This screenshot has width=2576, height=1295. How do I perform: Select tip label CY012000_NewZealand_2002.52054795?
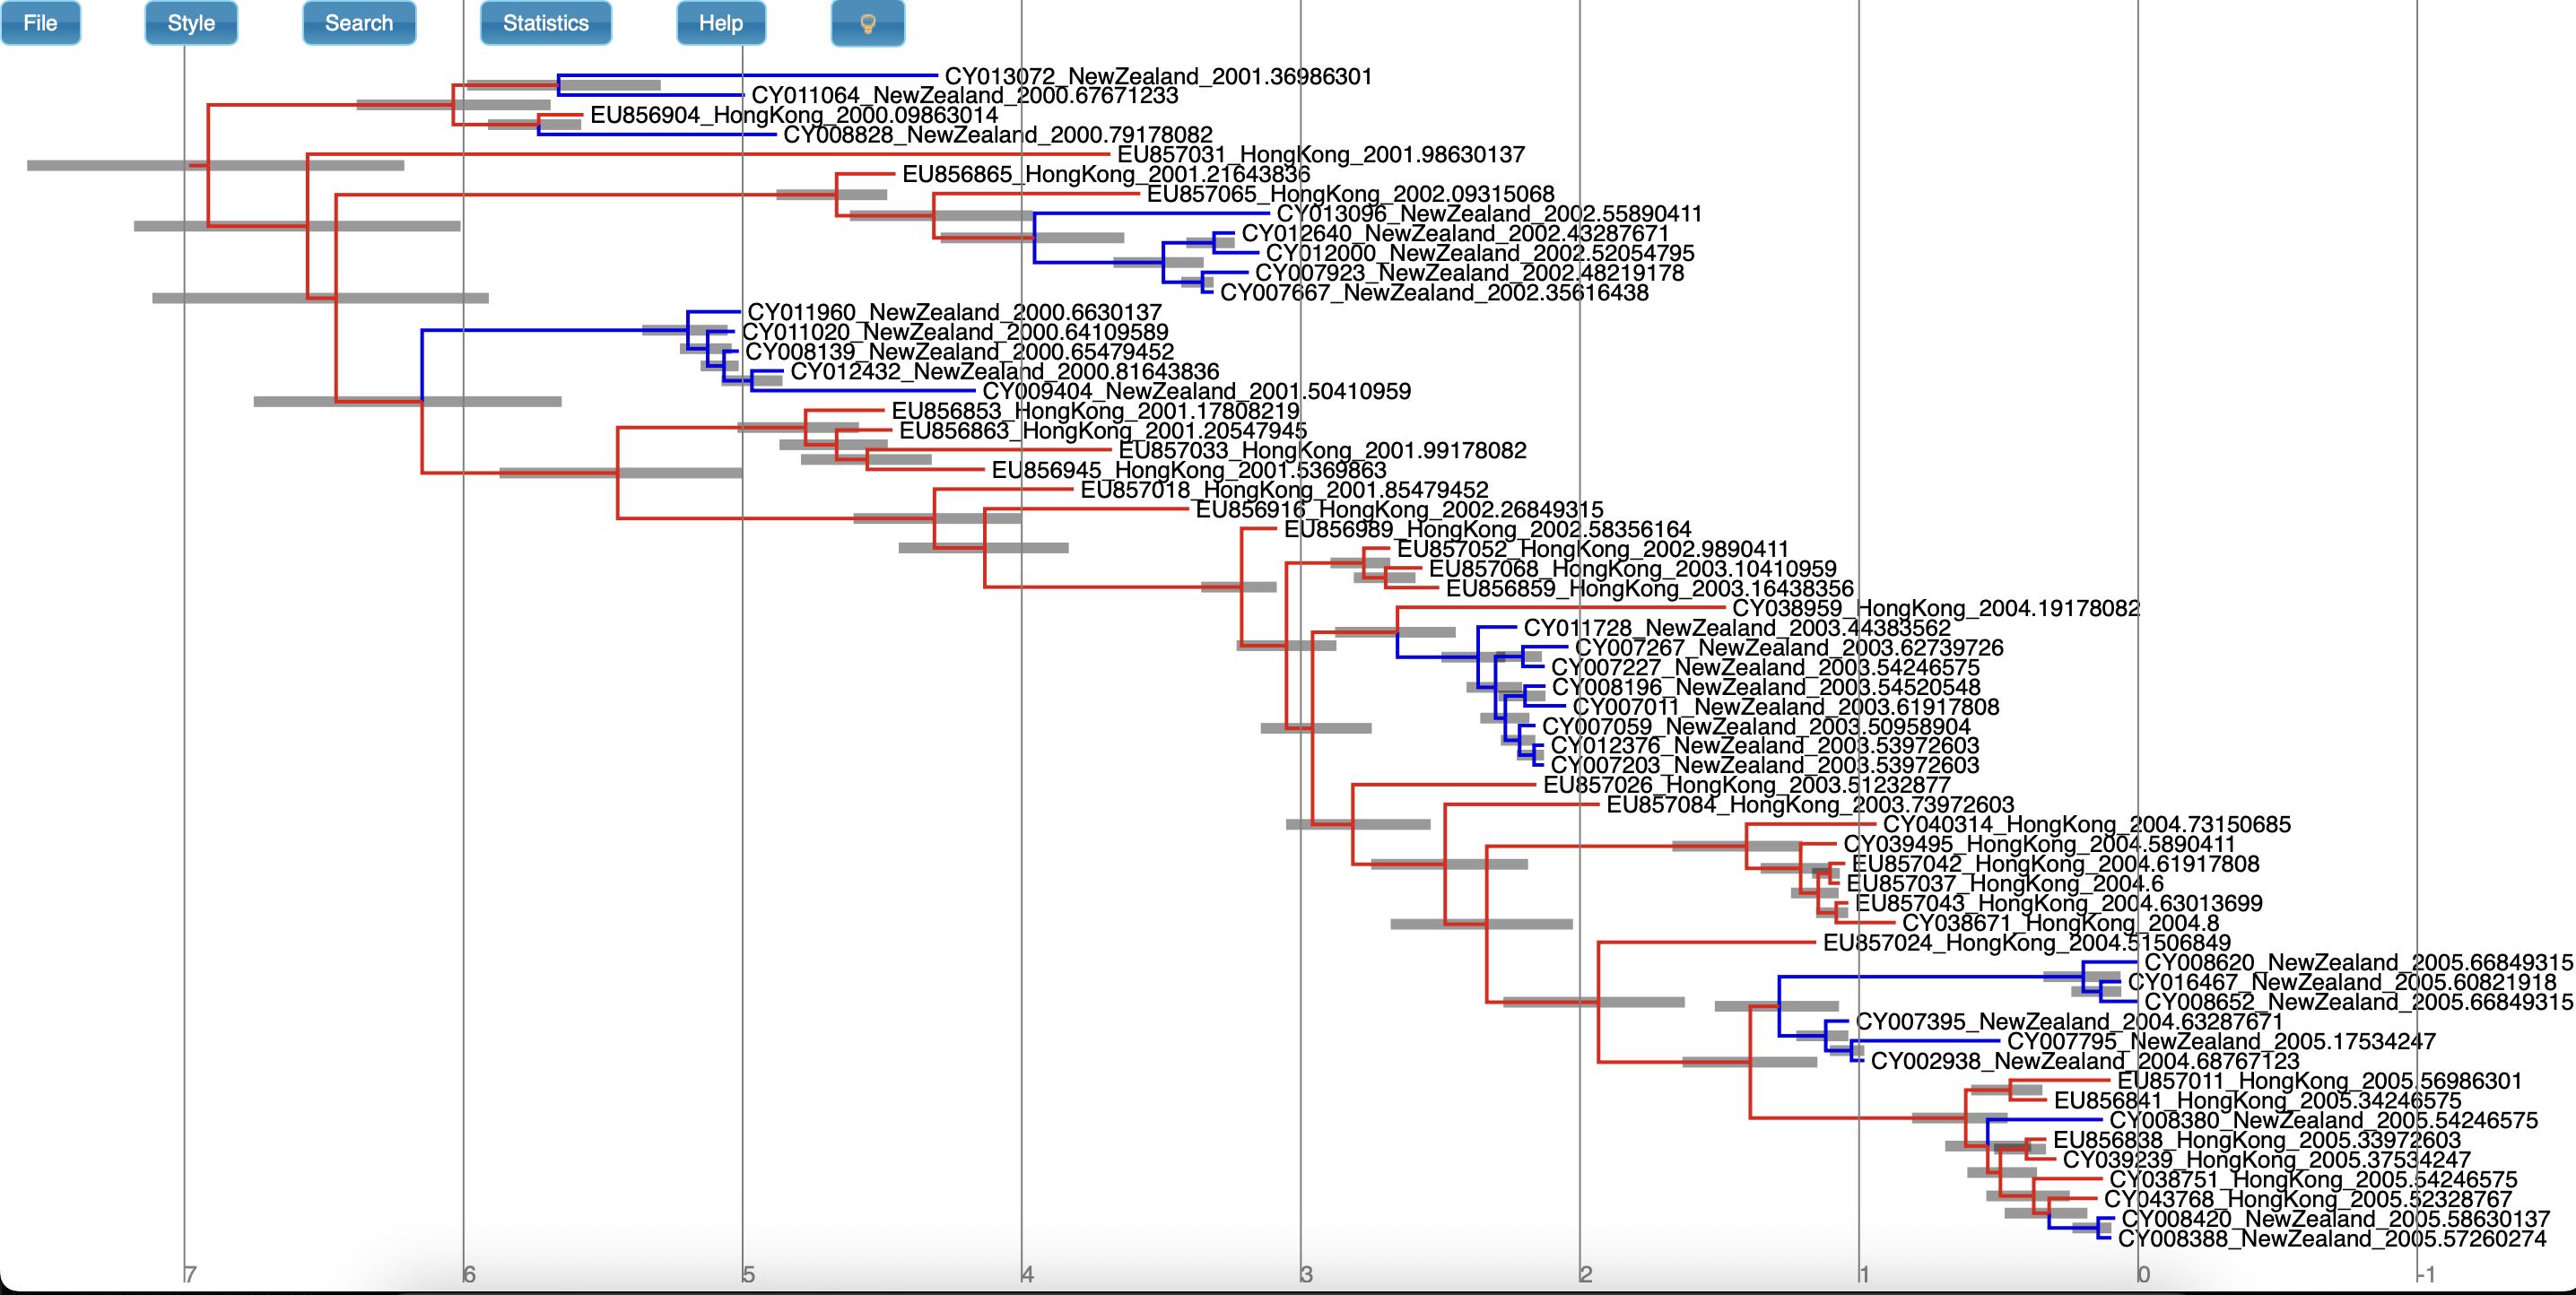[1480, 253]
